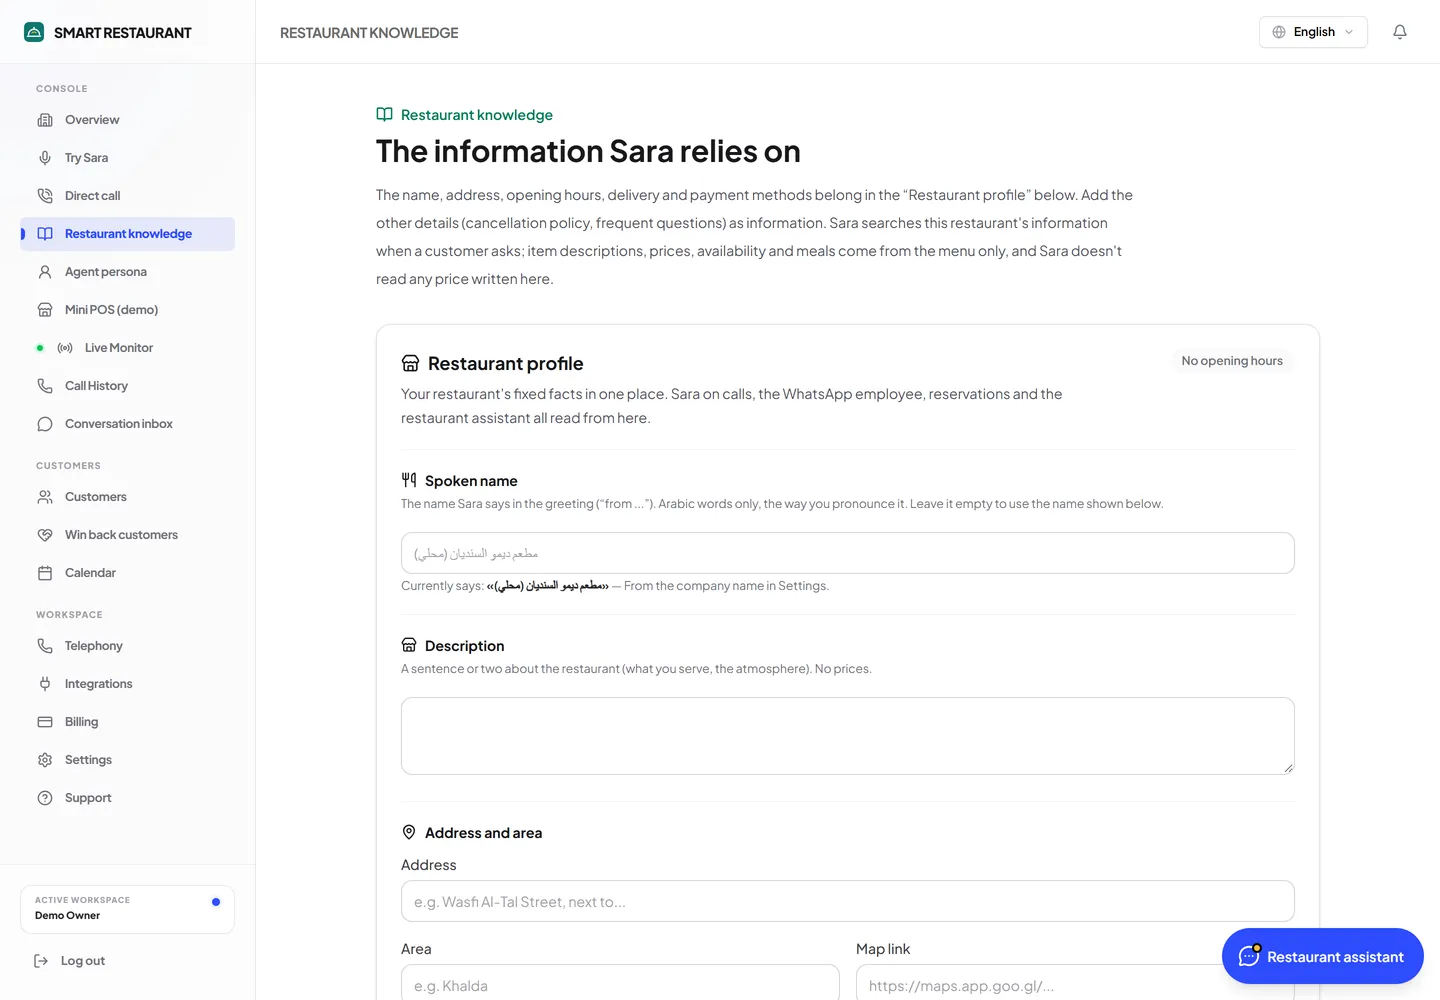The height and width of the screenshot is (1000, 1440).
Task: Click the Restaurant profile heading
Action: point(505,364)
